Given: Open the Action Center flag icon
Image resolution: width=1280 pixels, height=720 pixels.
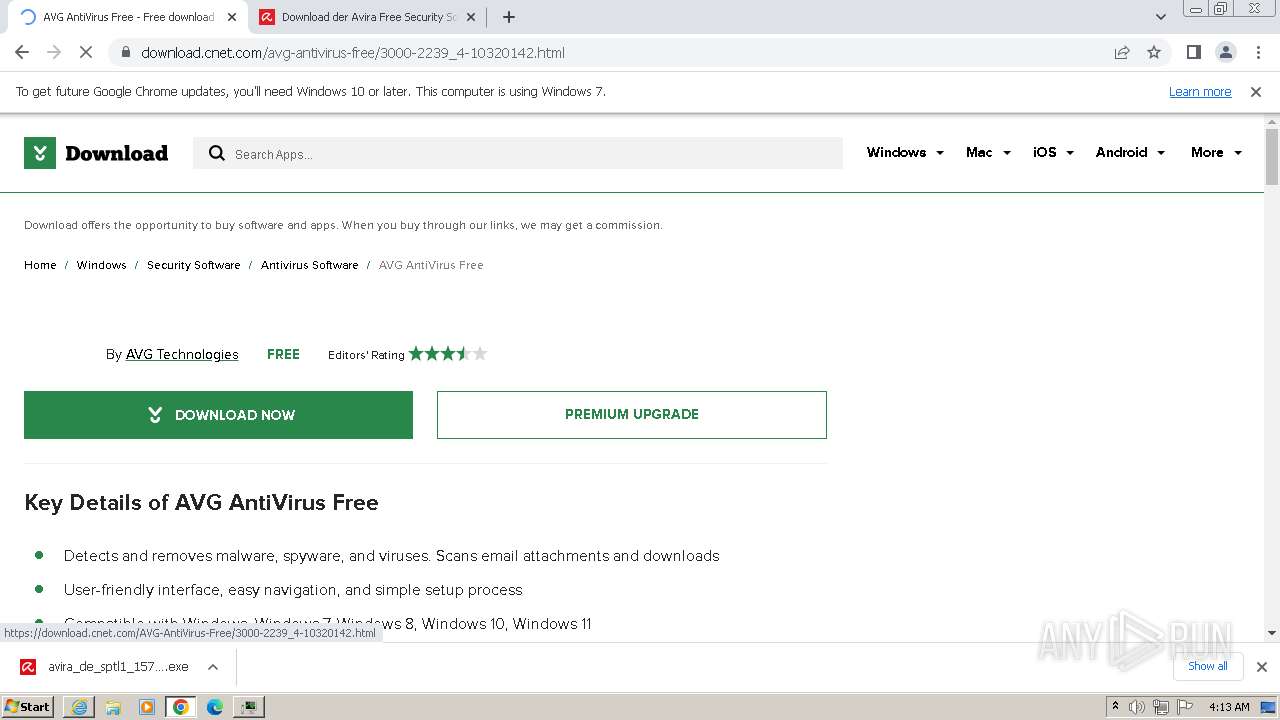Looking at the screenshot, I should (x=1184, y=707).
